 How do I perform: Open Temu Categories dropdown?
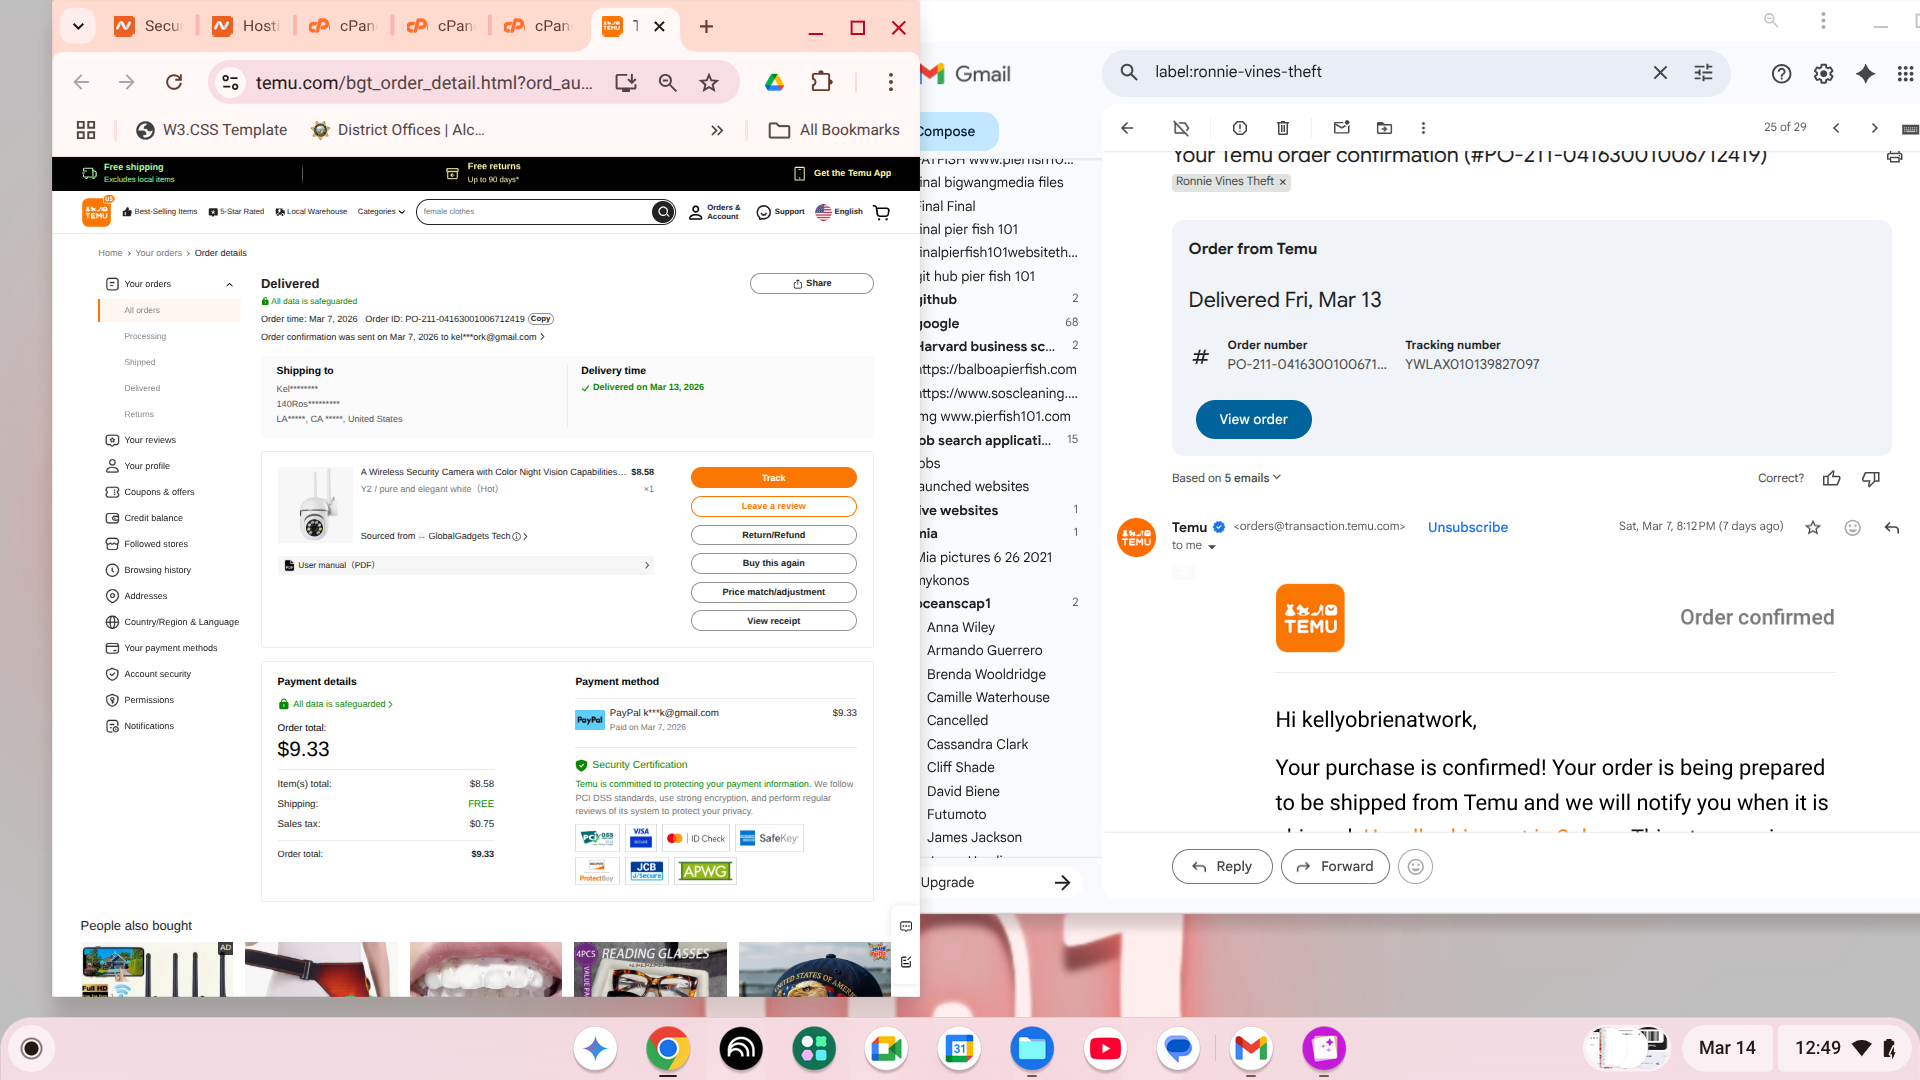point(381,212)
